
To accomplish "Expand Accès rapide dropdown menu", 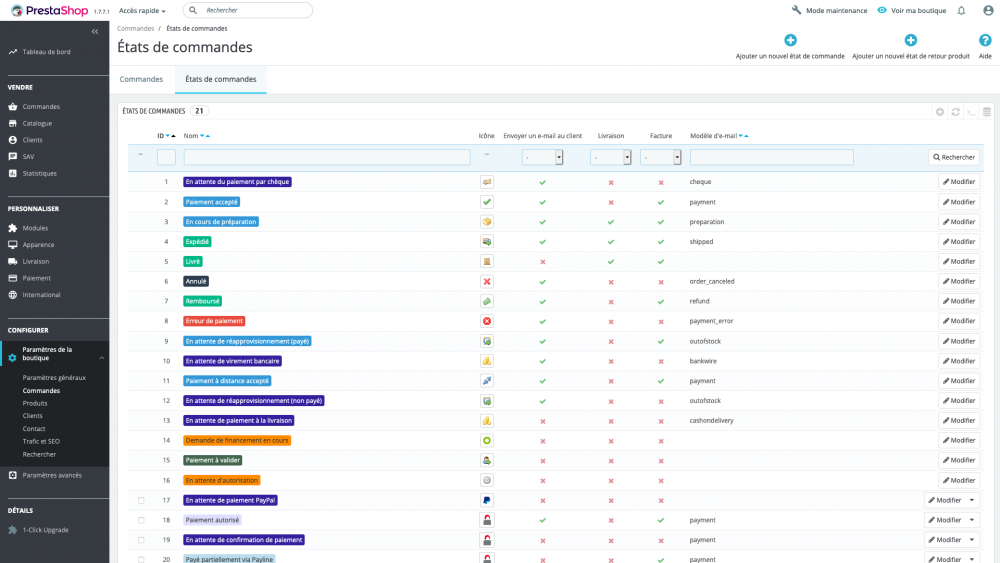I will pyautogui.click(x=142, y=10).
